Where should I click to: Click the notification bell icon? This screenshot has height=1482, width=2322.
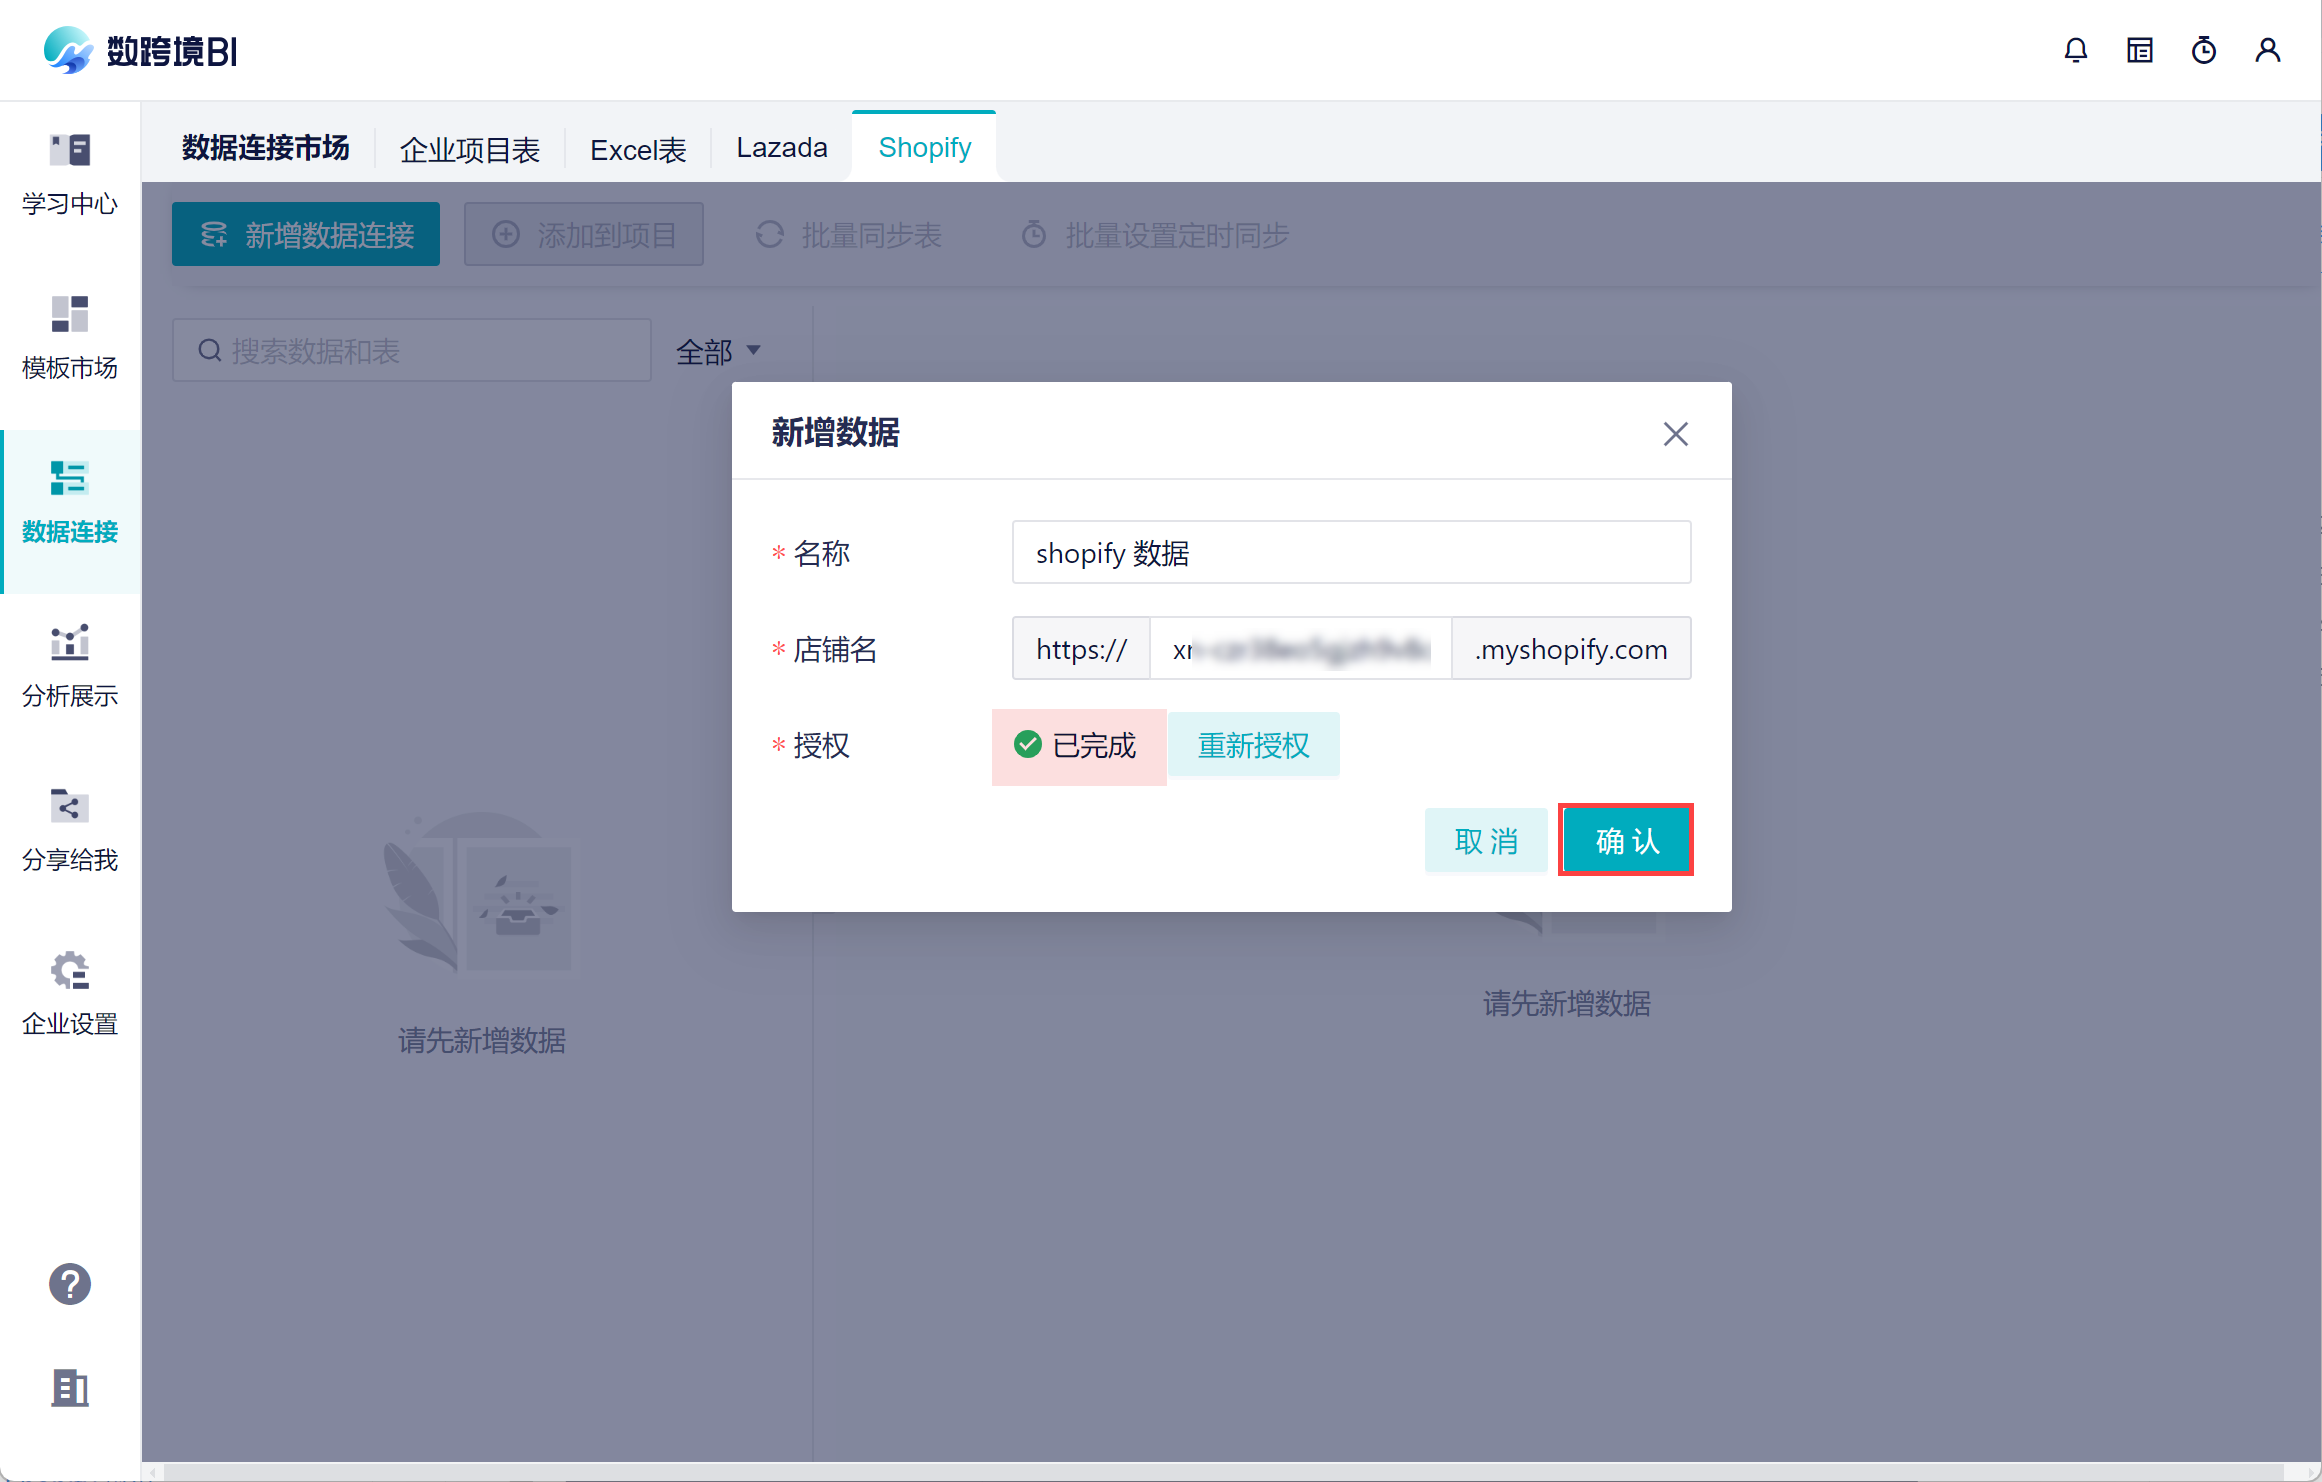[x=2075, y=50]
